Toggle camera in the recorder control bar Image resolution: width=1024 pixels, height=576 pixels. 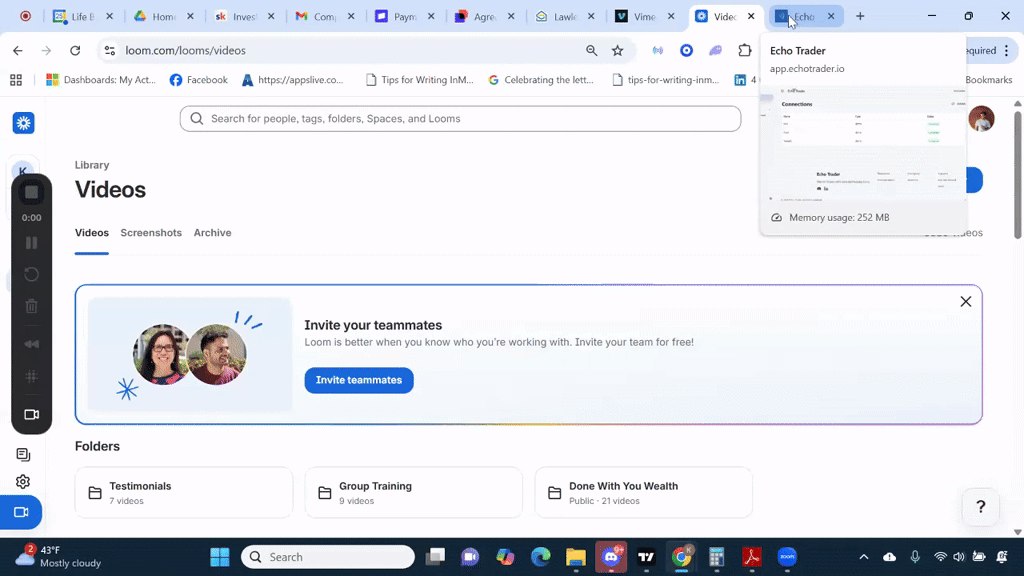31,415
